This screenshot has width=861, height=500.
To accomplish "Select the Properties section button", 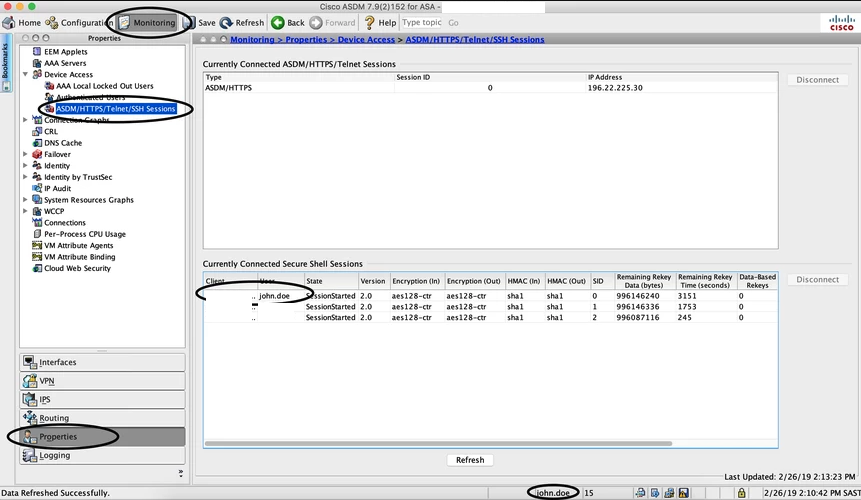I will (103, 437).
